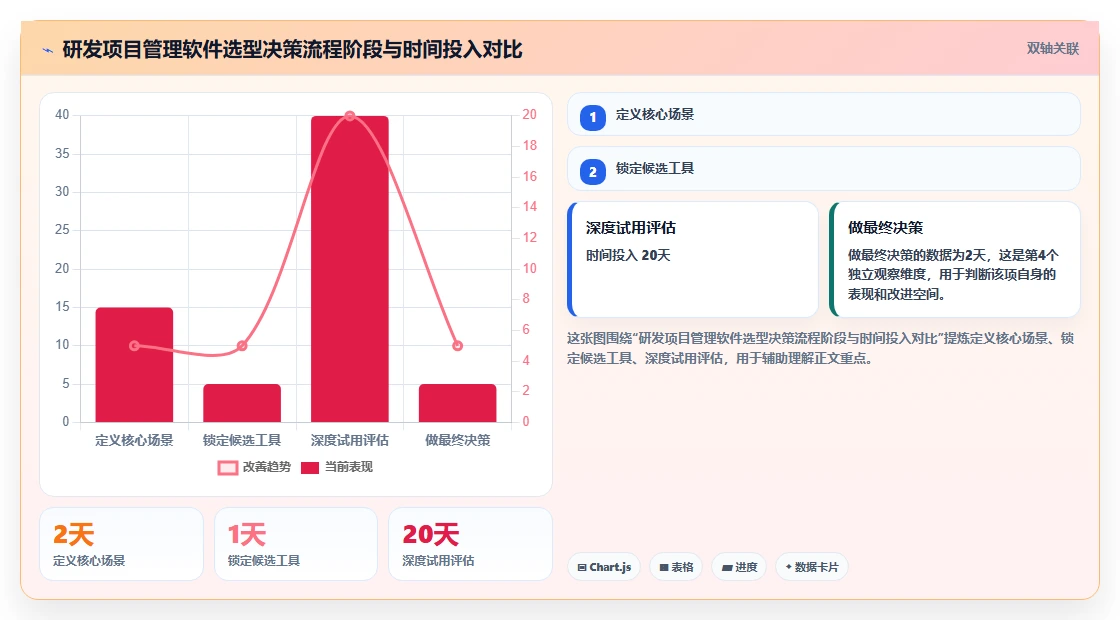Click the 时间投入 20天 text

(628, 255)
